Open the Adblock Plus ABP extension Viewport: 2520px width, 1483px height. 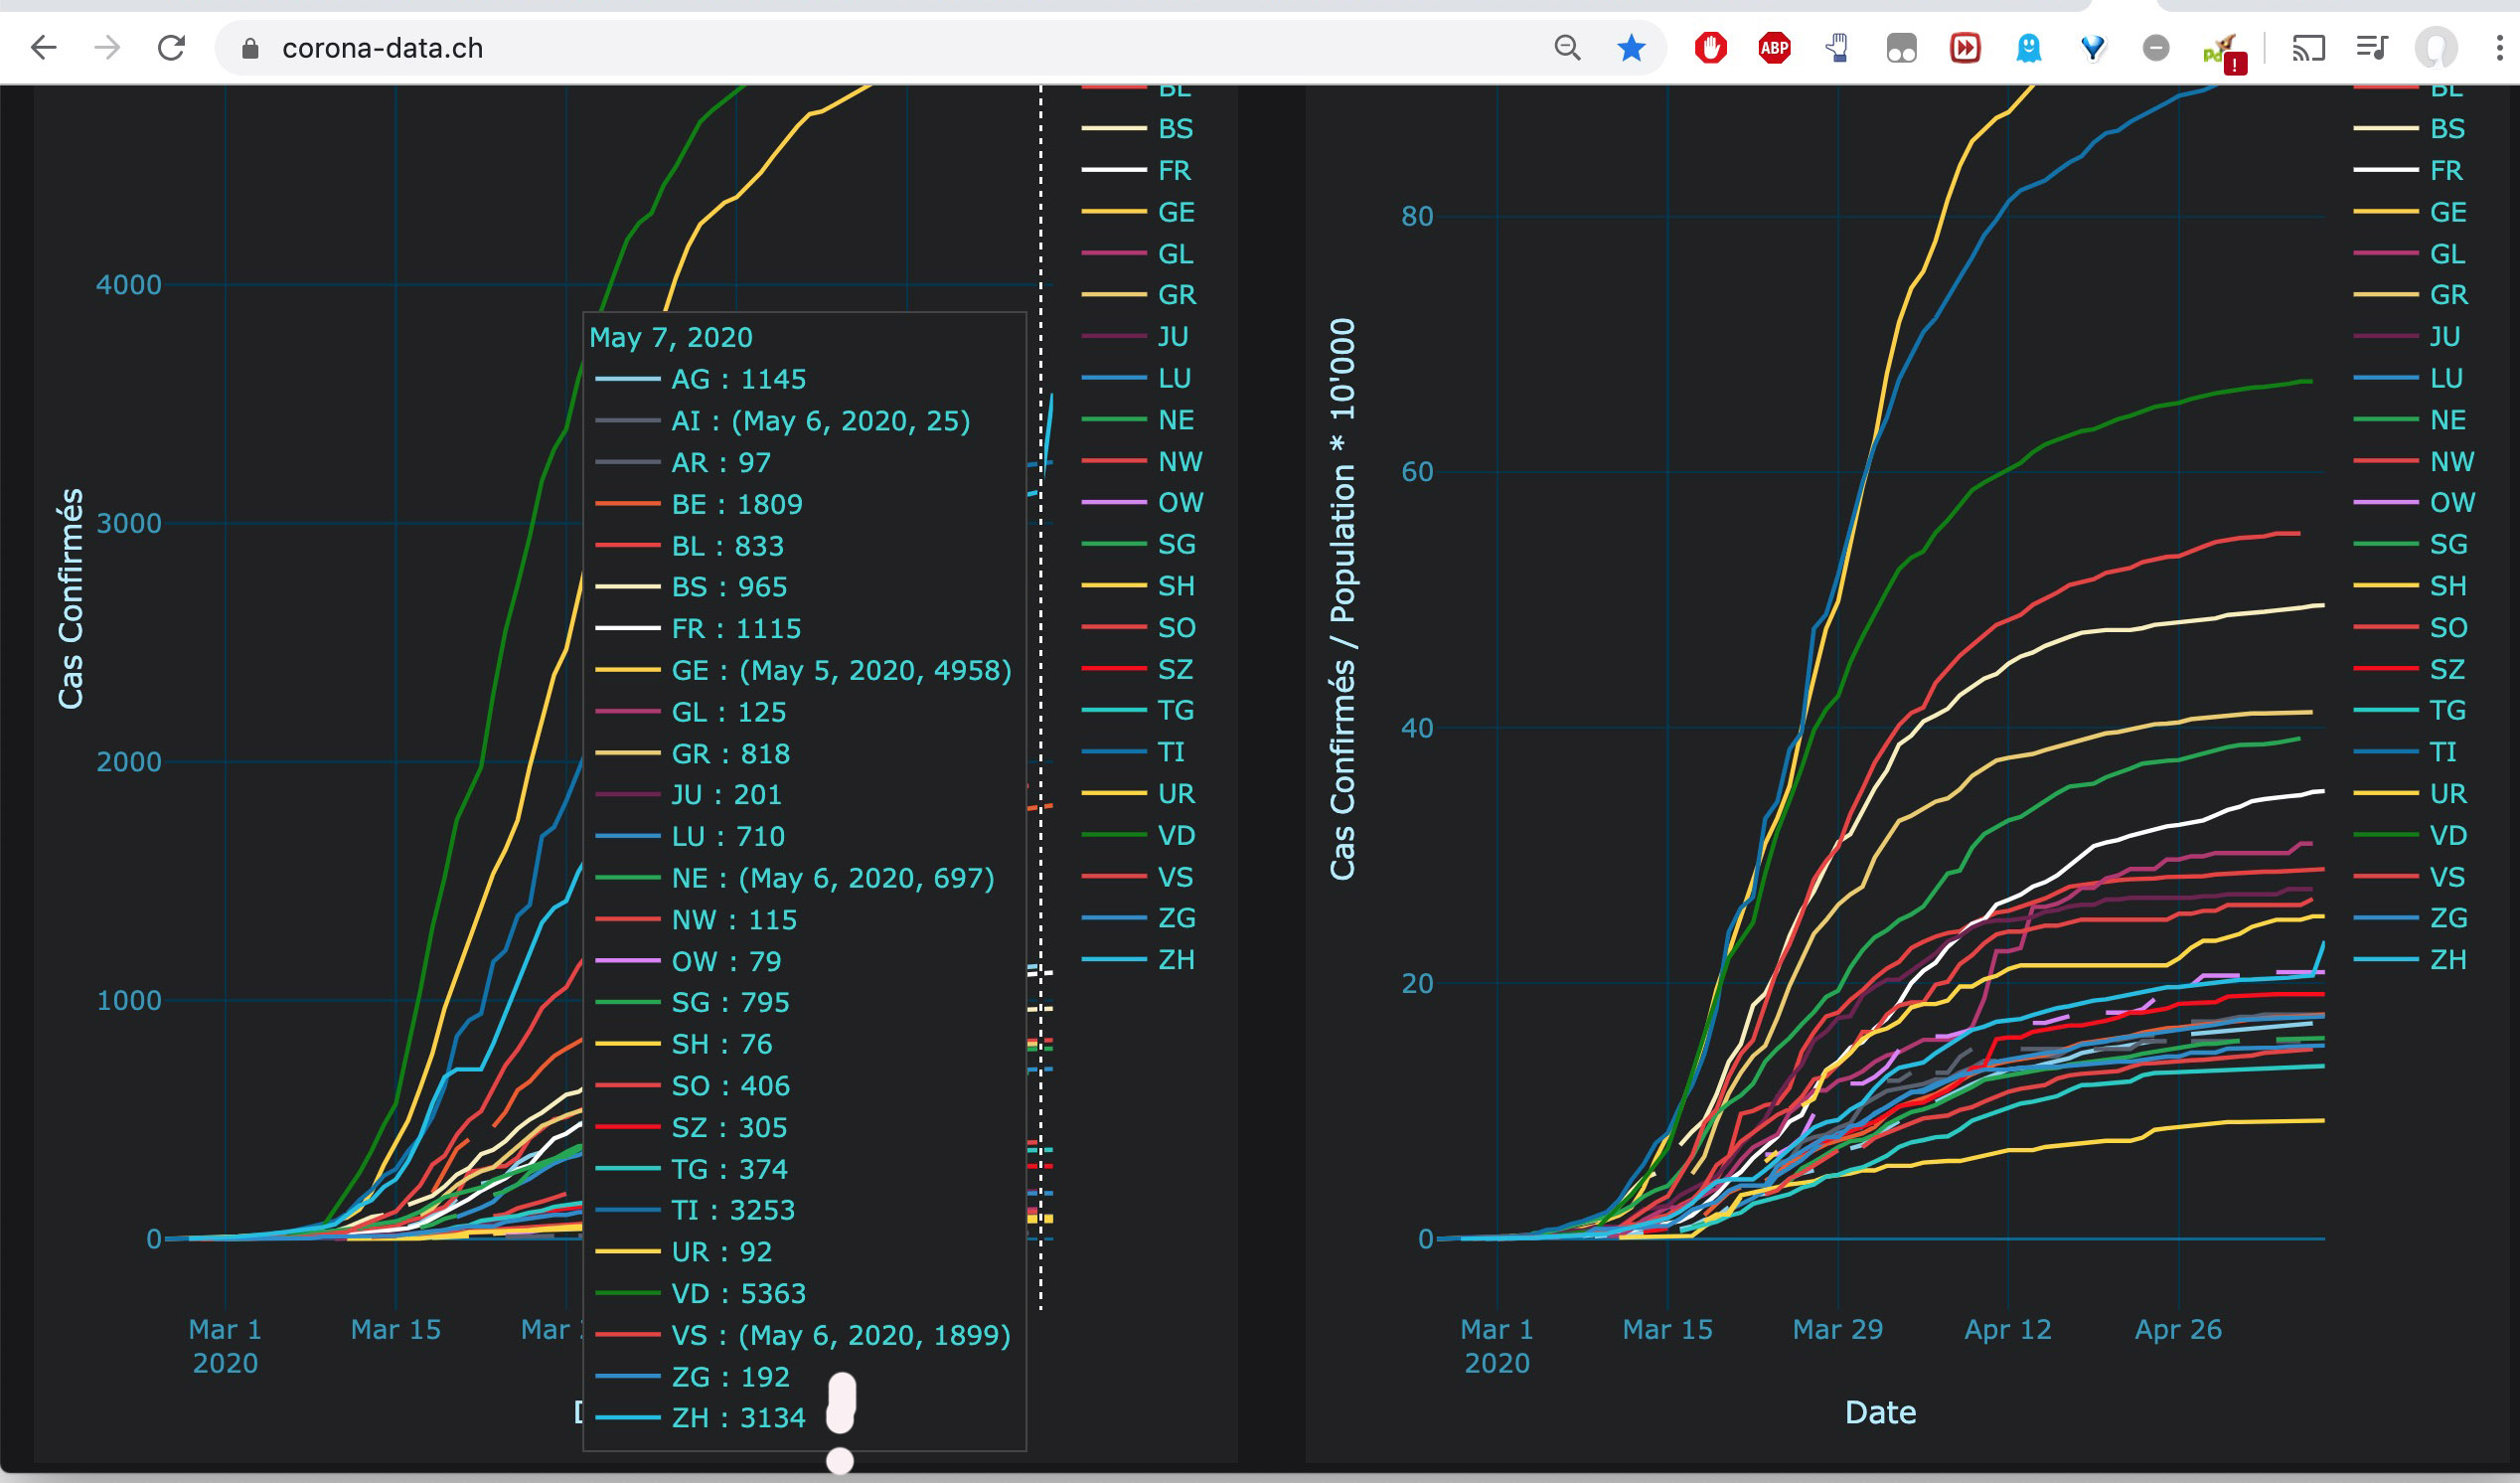click(x=1774, y=47)
